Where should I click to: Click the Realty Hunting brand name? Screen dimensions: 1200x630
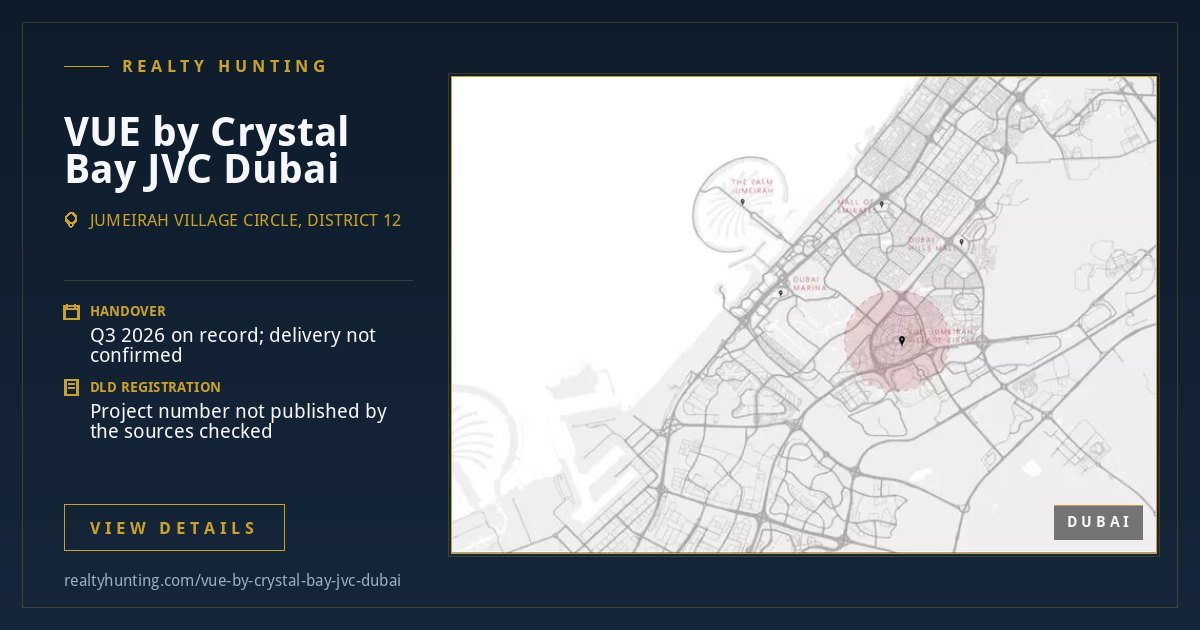coord(225,66)
